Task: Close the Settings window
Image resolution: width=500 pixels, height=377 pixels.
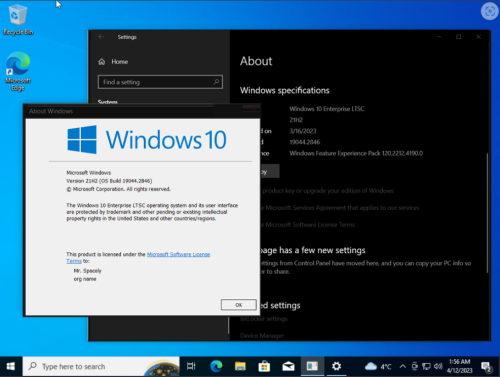Action: pyautogui.click(x=479, y=37)
